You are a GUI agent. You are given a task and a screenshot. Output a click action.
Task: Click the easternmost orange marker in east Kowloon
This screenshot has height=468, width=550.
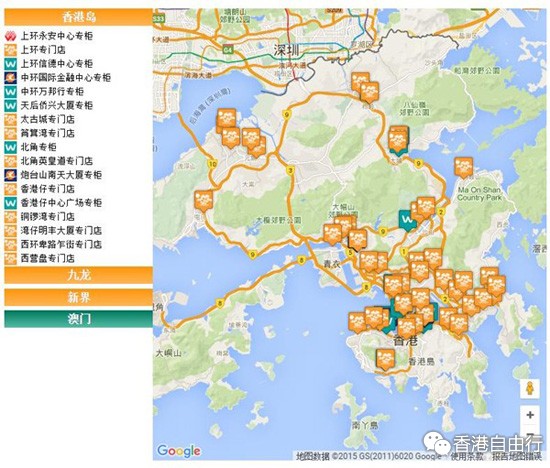496,286
